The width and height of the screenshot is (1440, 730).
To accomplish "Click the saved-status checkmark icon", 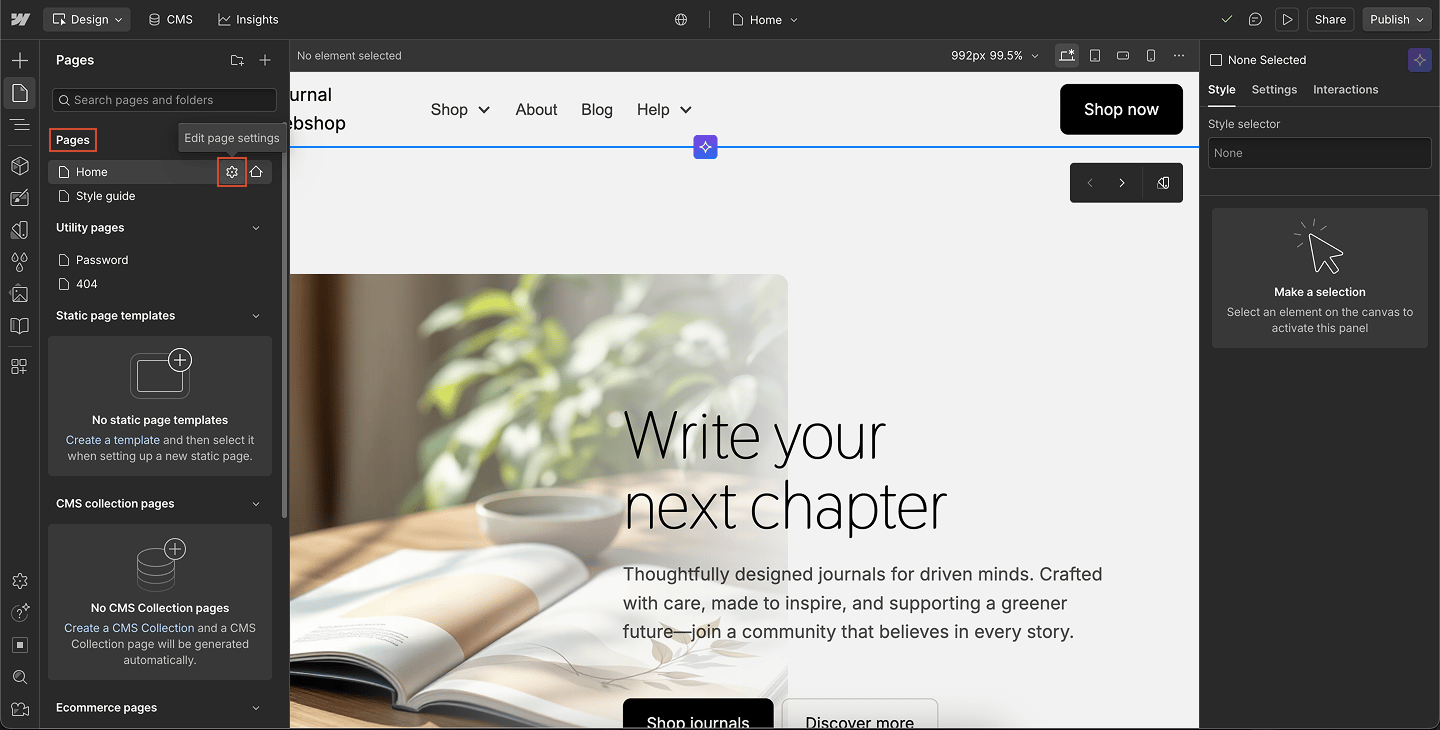I will 1227,19.
